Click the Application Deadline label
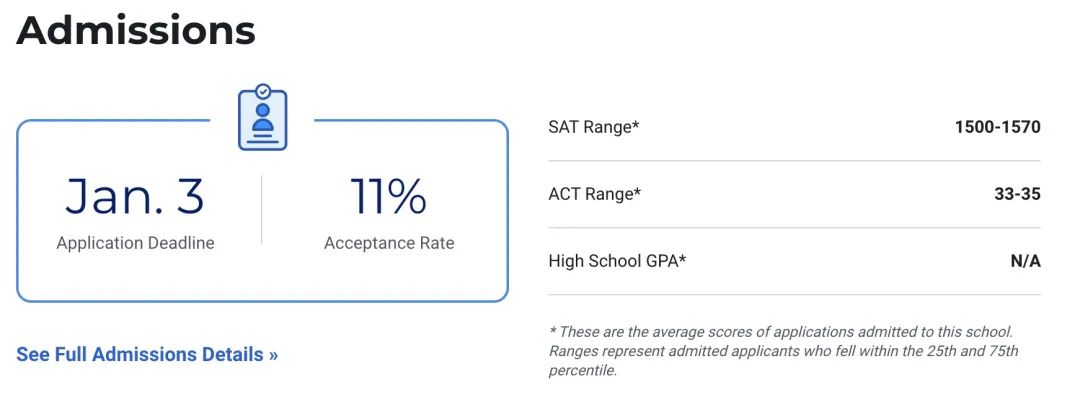Viewport: 1080px width, 407px height. 136,243
